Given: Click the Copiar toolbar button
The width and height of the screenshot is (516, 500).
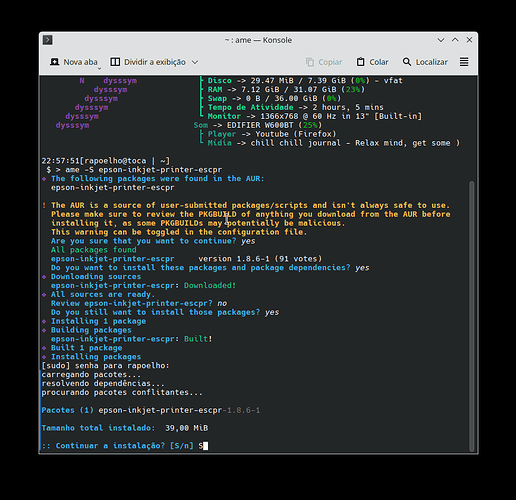Looking at the screenshot, I should point(324,62).
